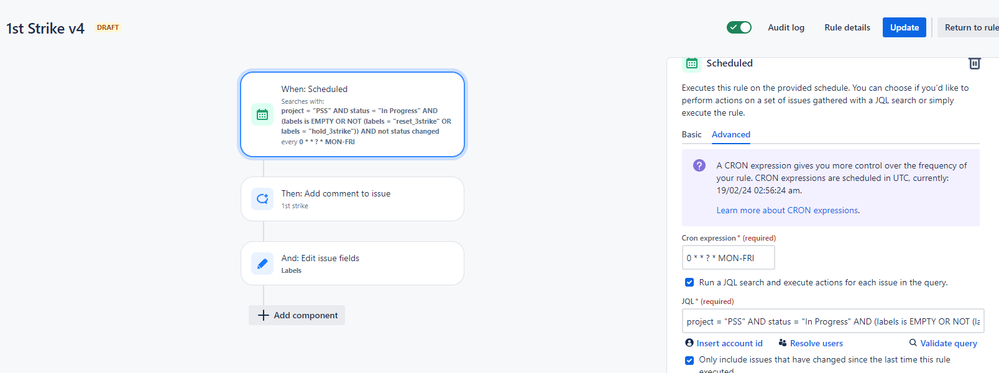Click the JQL query input field

[x=833, y=321]
